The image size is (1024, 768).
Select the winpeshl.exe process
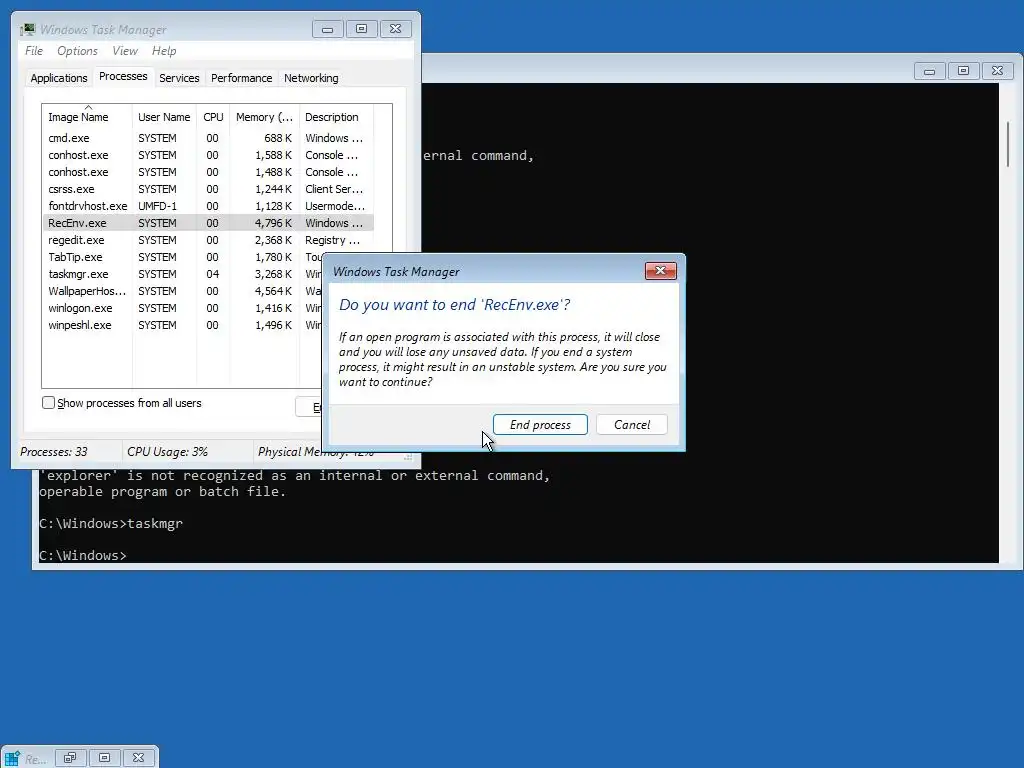tap(182, 325)
